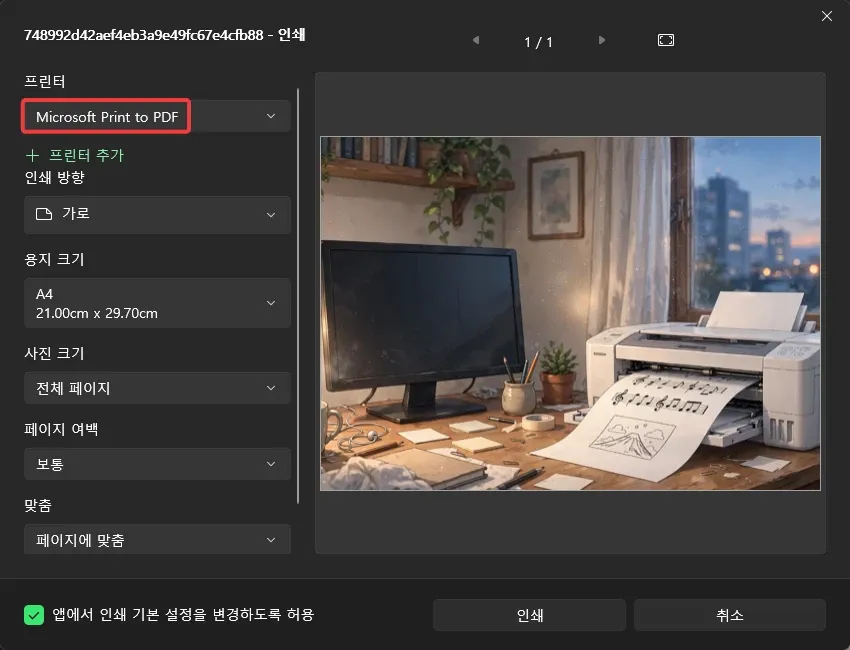The height and width of the screenshot is (650, 850).
Task: Expand the 인쇄 방향 dropdown showing 가로
Action: pyautogui.click(x=157, y=215)
